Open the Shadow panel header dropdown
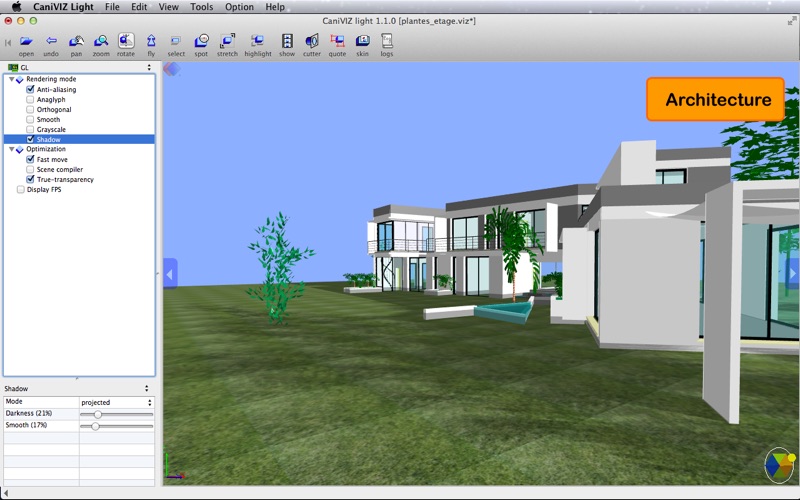The image size is (800, 500). pos(146,388)
